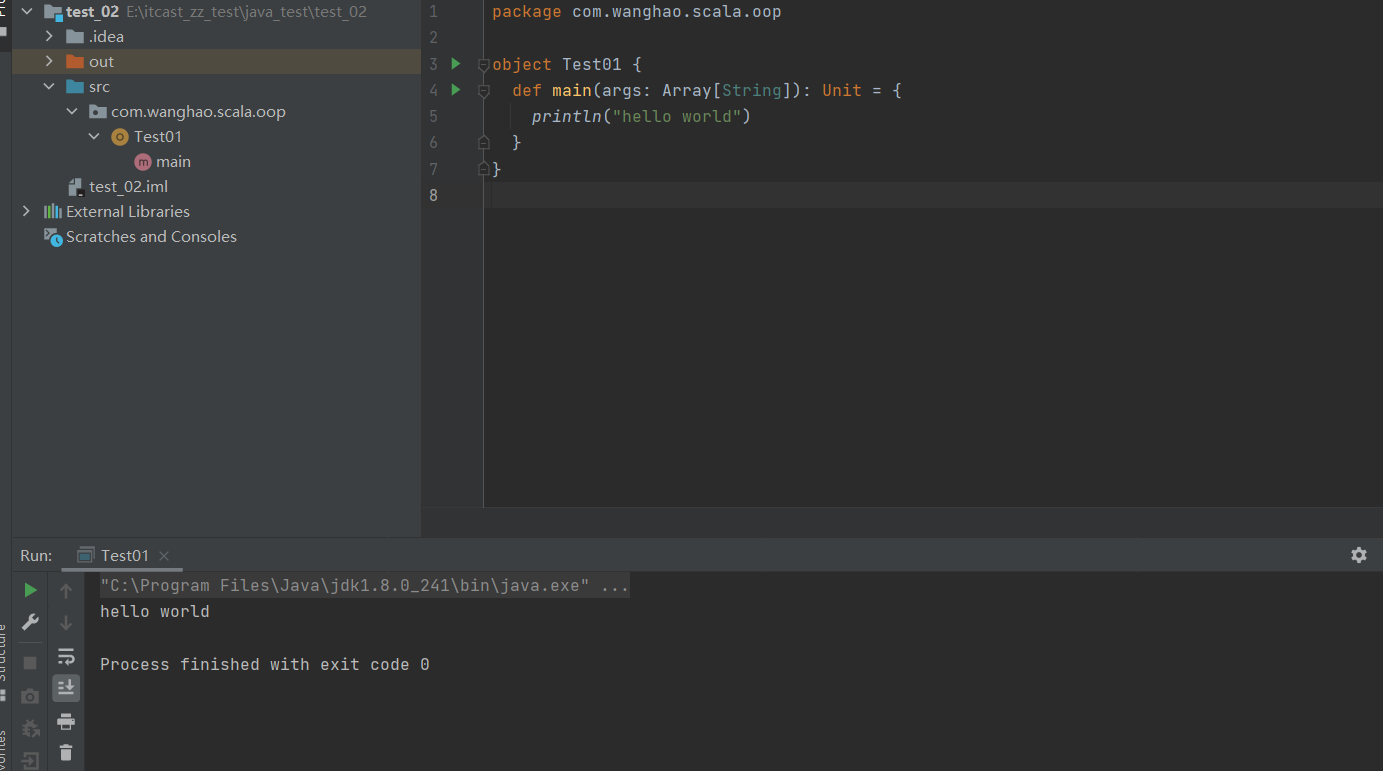Collapse the Test01 object fold on line 3
This screenshot has height=771, width=1383.
click(483, 65)
